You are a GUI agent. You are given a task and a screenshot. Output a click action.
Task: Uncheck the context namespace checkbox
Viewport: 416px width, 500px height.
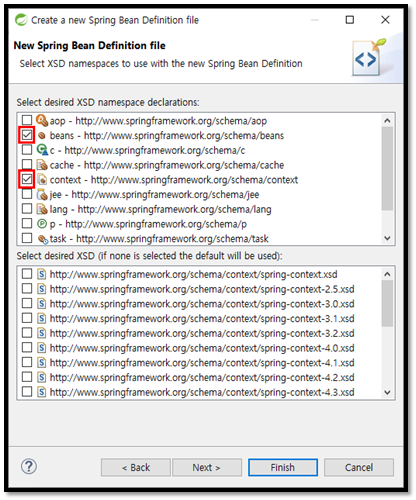[x=27, y=179]
